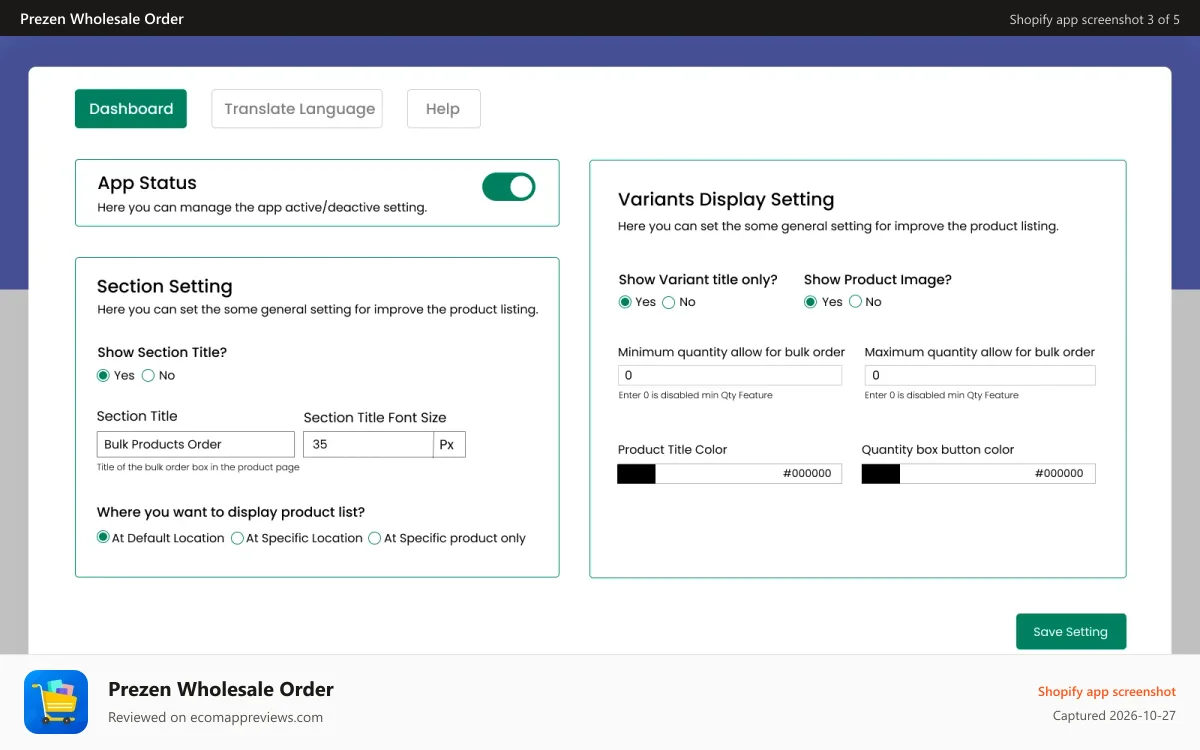Click Prezen Wholesale Order title in top bar
This screenshot has width=1200, height=750.
pos(102,19)
